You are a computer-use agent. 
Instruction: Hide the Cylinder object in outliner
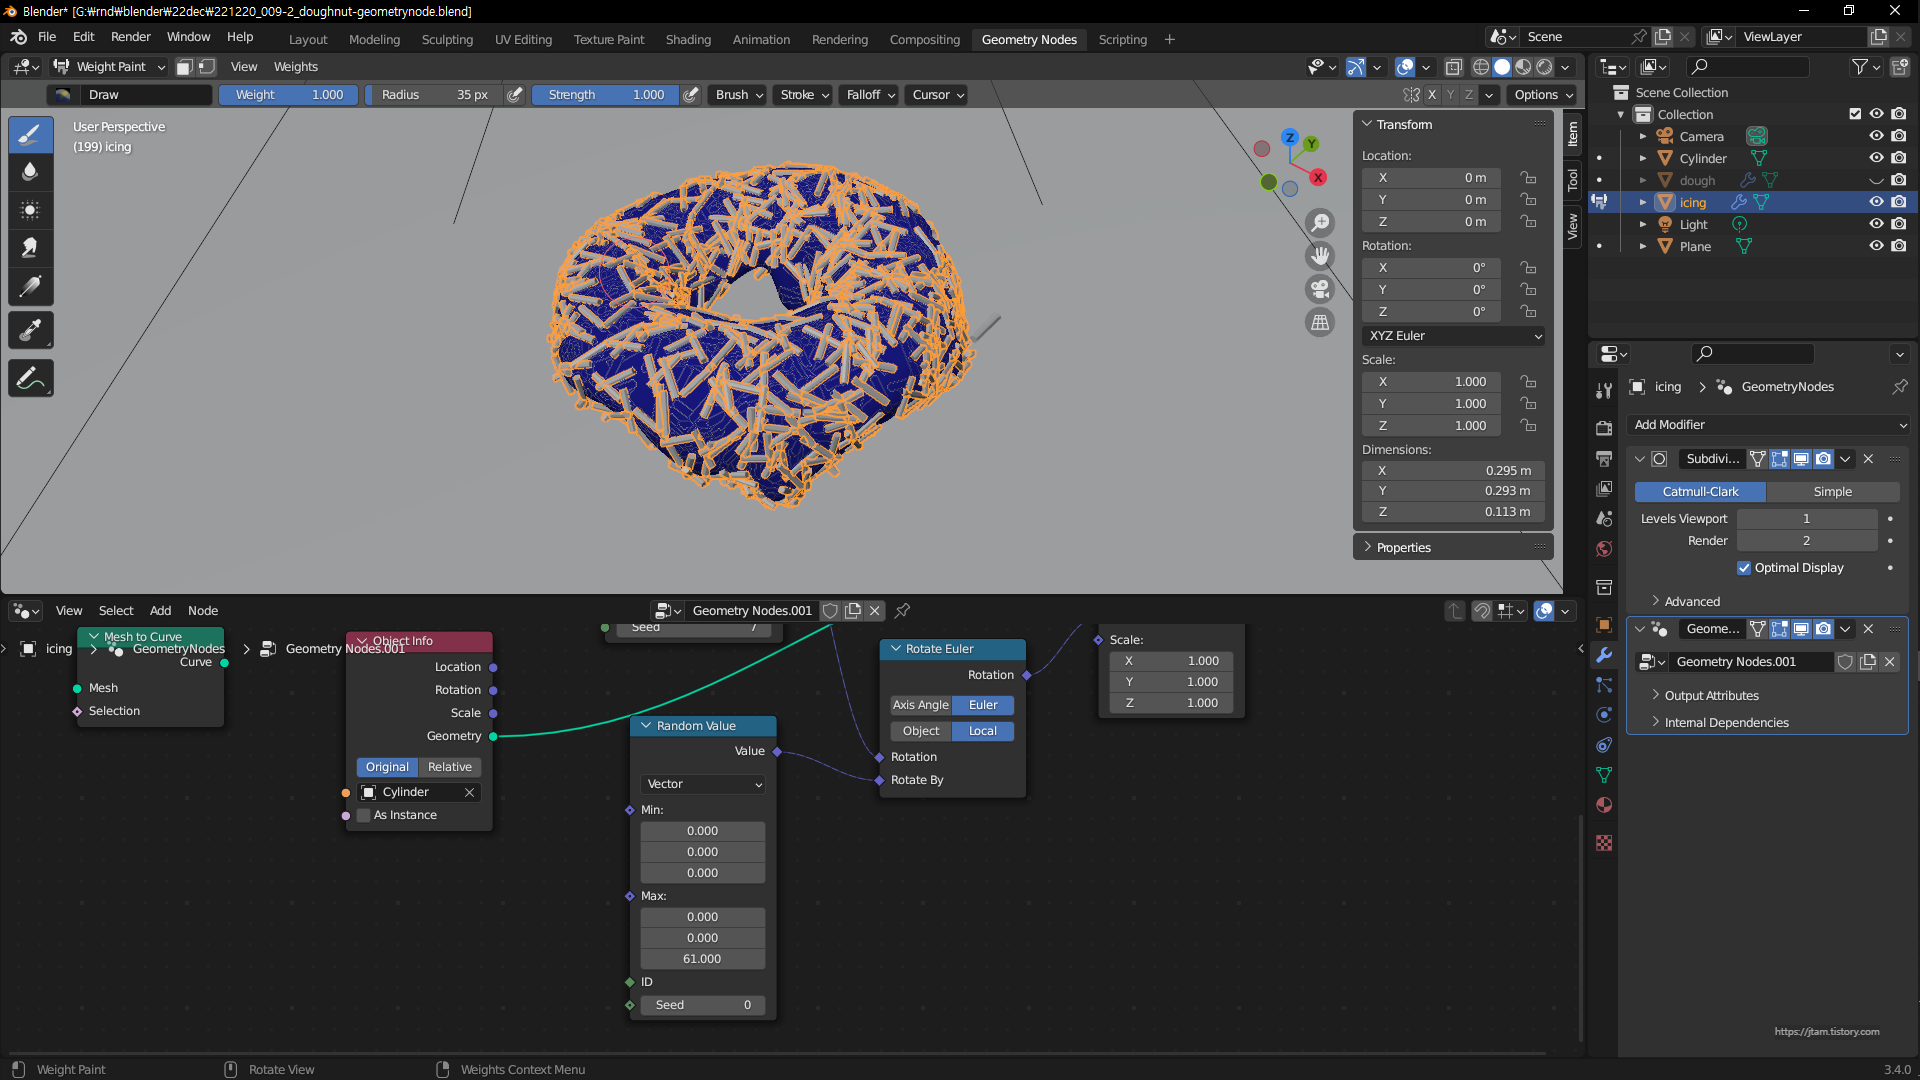(1876, 158)
